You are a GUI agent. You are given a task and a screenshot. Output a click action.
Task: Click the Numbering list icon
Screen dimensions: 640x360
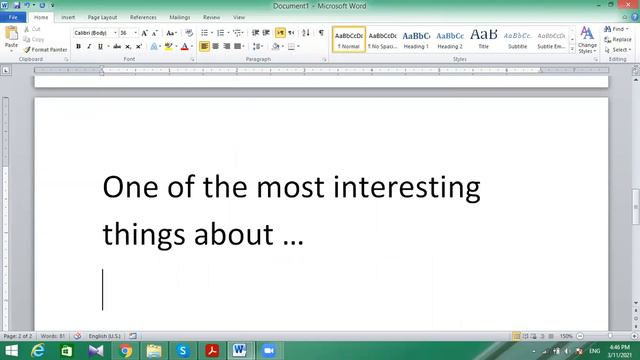pos(220,33)
